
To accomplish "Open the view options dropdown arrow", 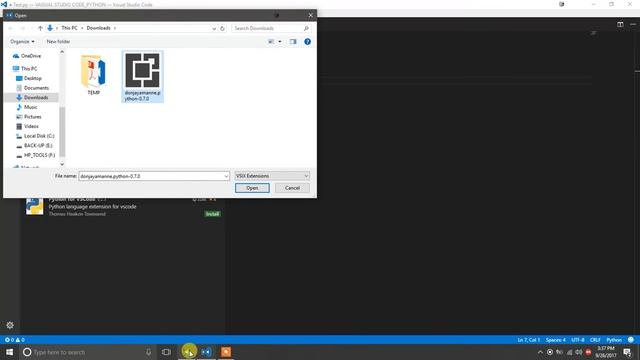I will pyautogui.click(x=280, y=41).
